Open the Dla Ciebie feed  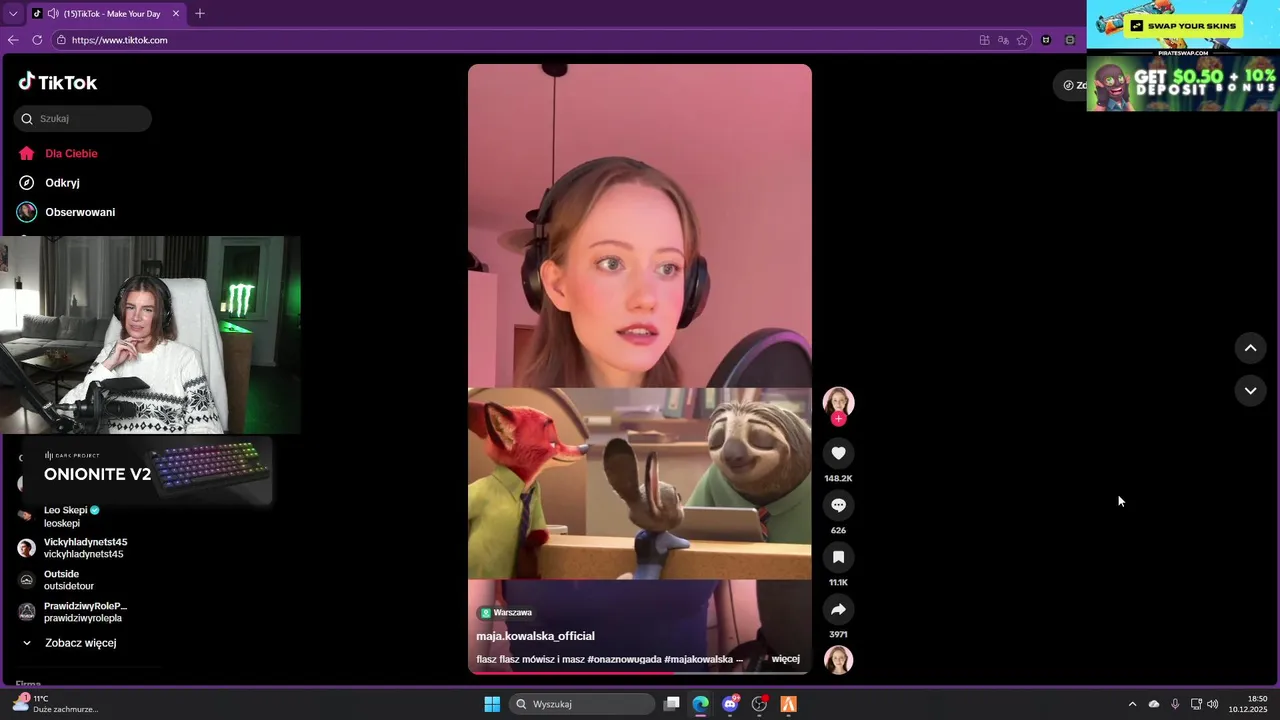click(72, 153)
